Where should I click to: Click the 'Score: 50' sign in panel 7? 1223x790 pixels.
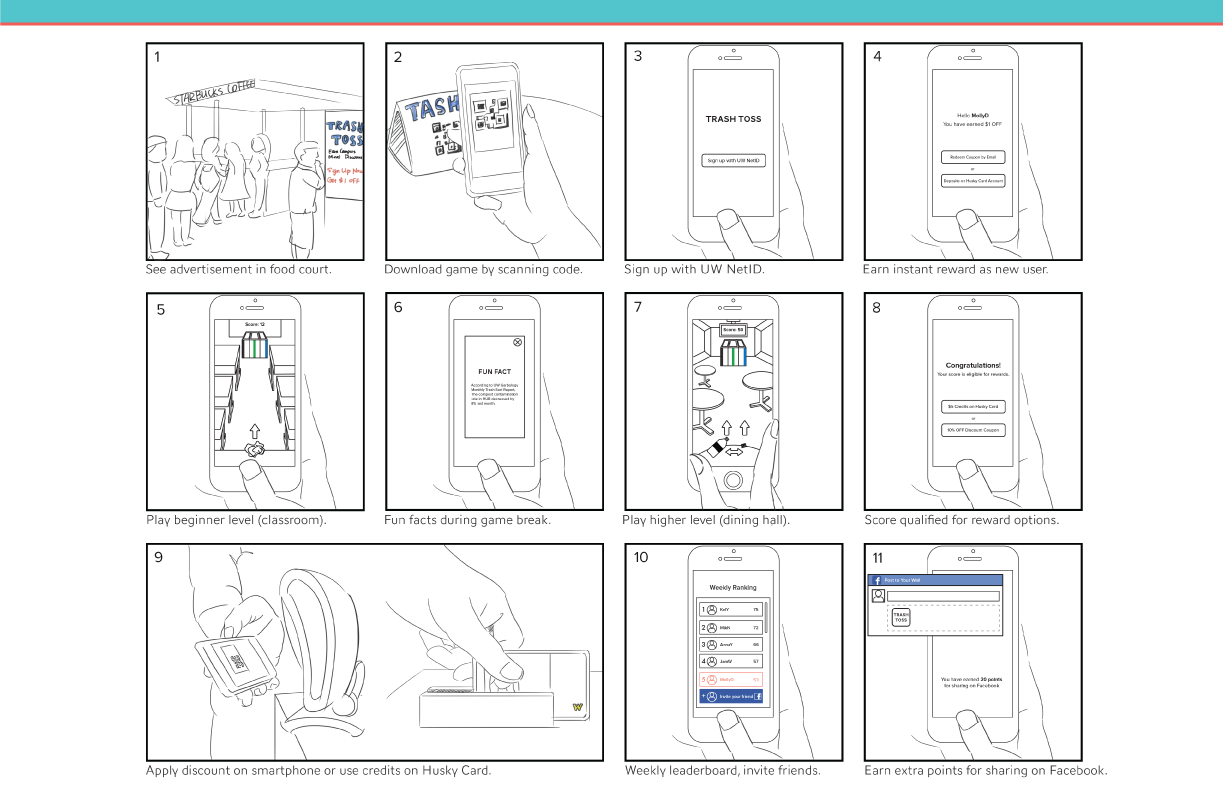point(734,329)
